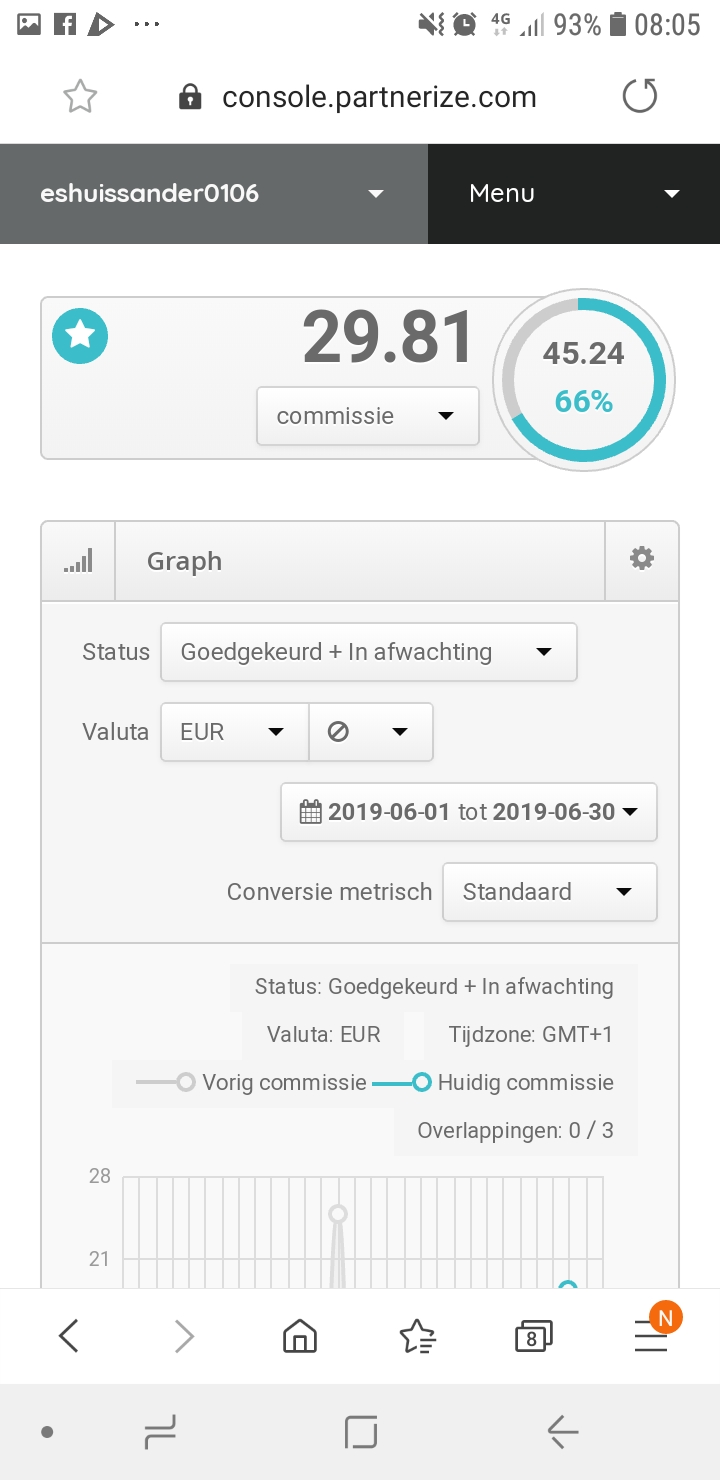Click the teal star badge icon
720x1480 pixels.
80,335
